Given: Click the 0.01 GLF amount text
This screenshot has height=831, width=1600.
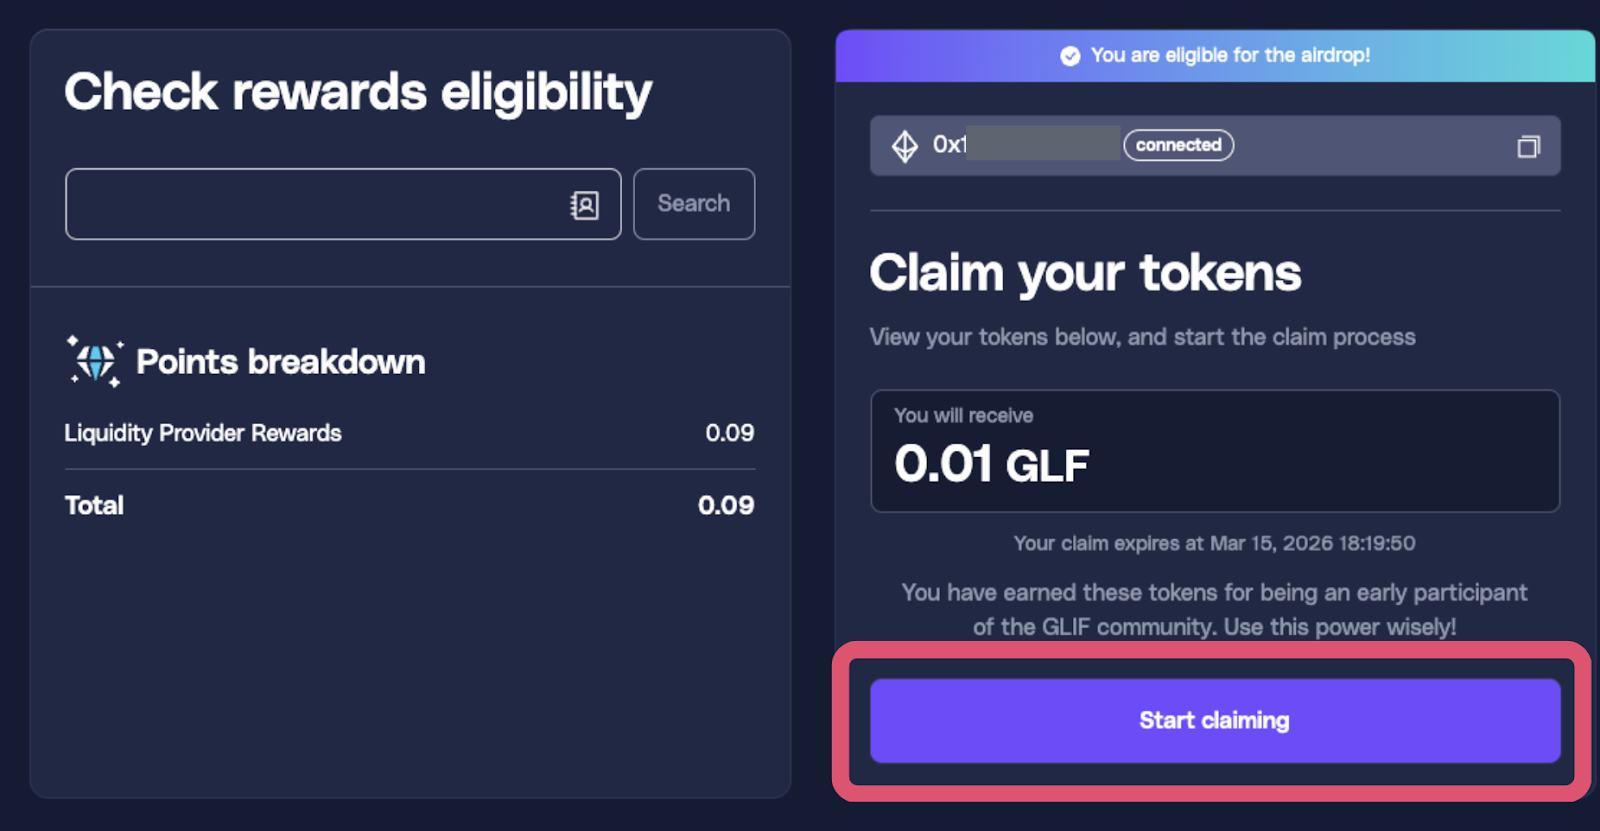Looking at the screenshot, I should (990, 464).
